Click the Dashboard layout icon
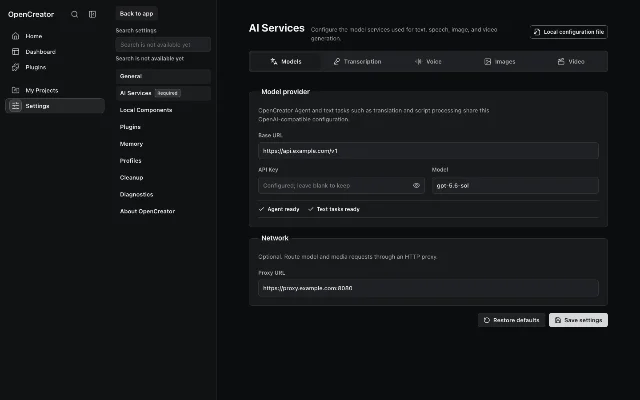This screenshot has width=640, height=400. tap(16, 51)
